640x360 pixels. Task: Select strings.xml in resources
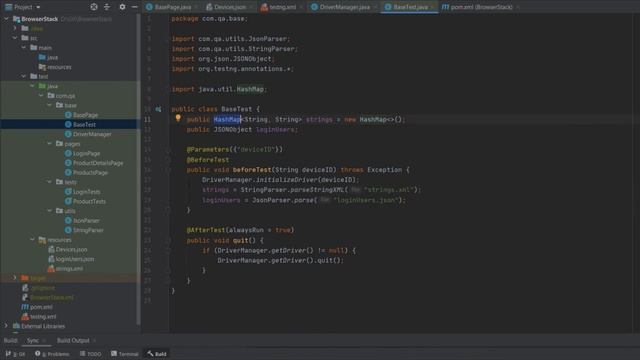tap(69, 269)
